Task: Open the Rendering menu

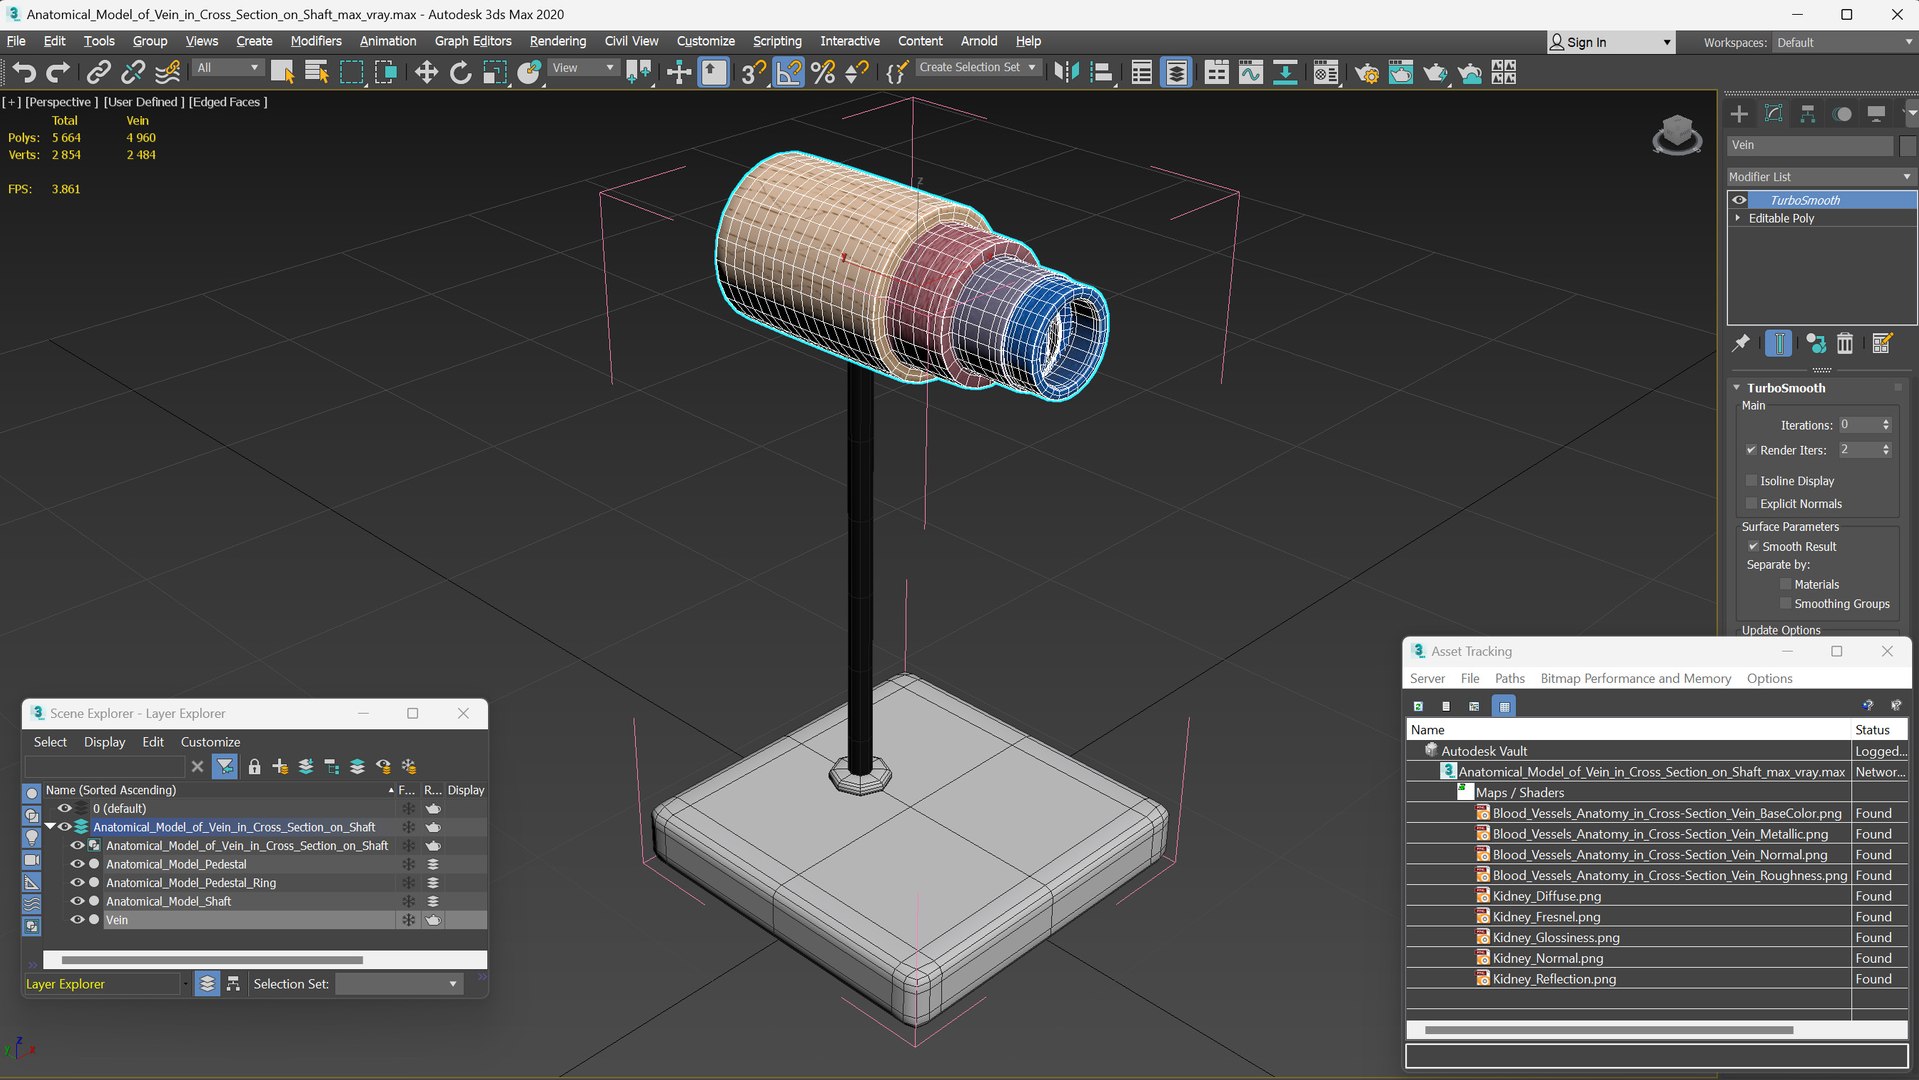Action: (557, 41)
